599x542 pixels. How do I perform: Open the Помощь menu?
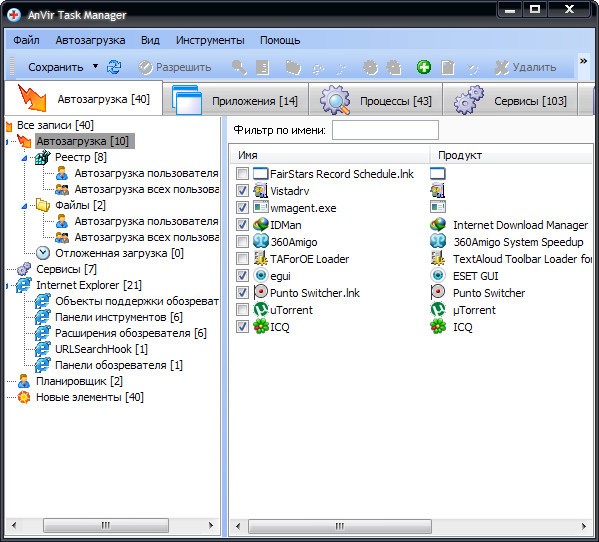click(x=280, y=40)
